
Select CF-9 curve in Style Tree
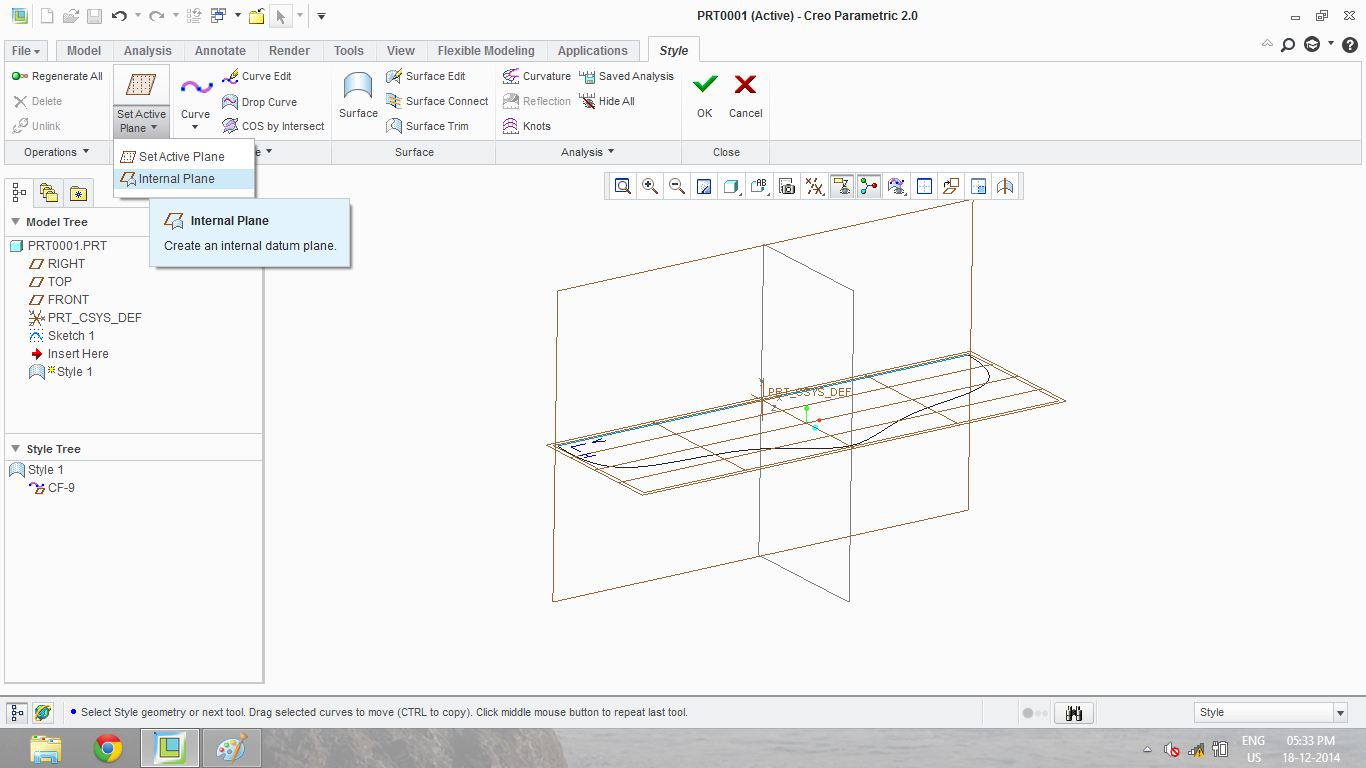[x=52, y=488]
